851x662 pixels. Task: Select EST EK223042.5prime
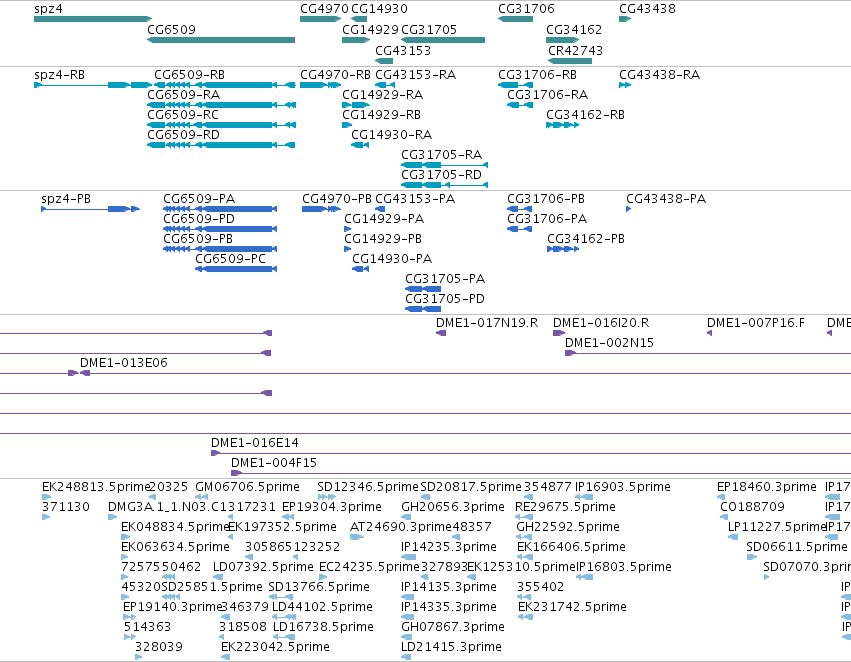click(x=226, y=657)
